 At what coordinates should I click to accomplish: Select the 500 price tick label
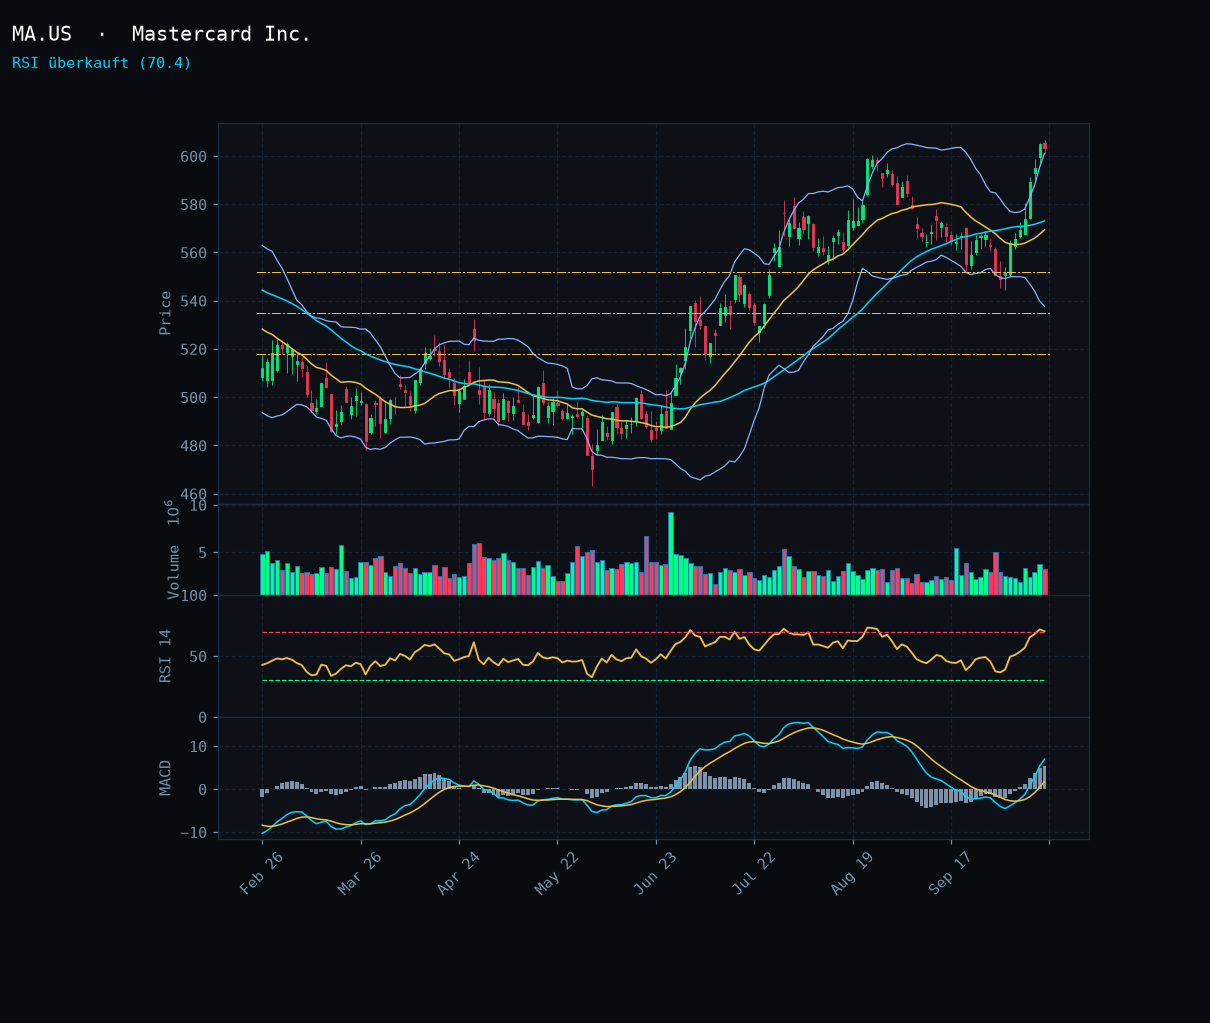pyautogui.click(x=194, y=398)
